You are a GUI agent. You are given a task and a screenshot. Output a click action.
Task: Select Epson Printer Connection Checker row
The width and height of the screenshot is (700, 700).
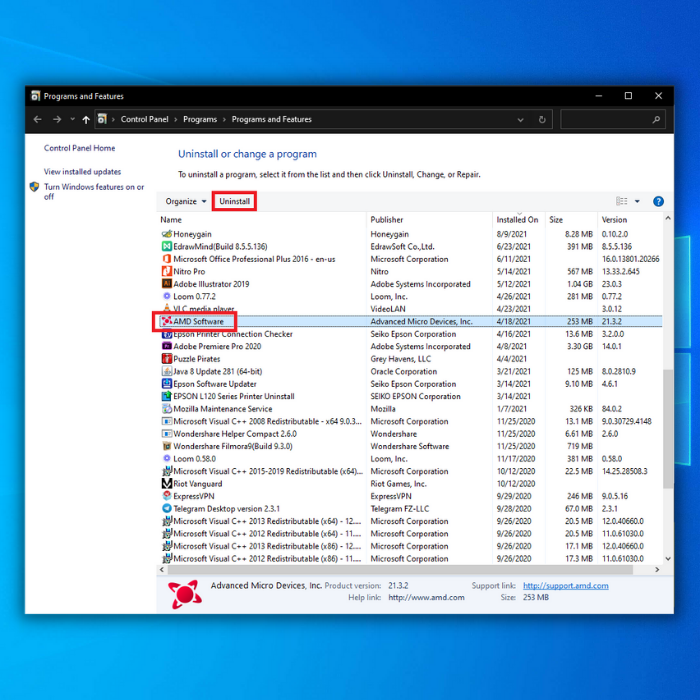[410, 334]
